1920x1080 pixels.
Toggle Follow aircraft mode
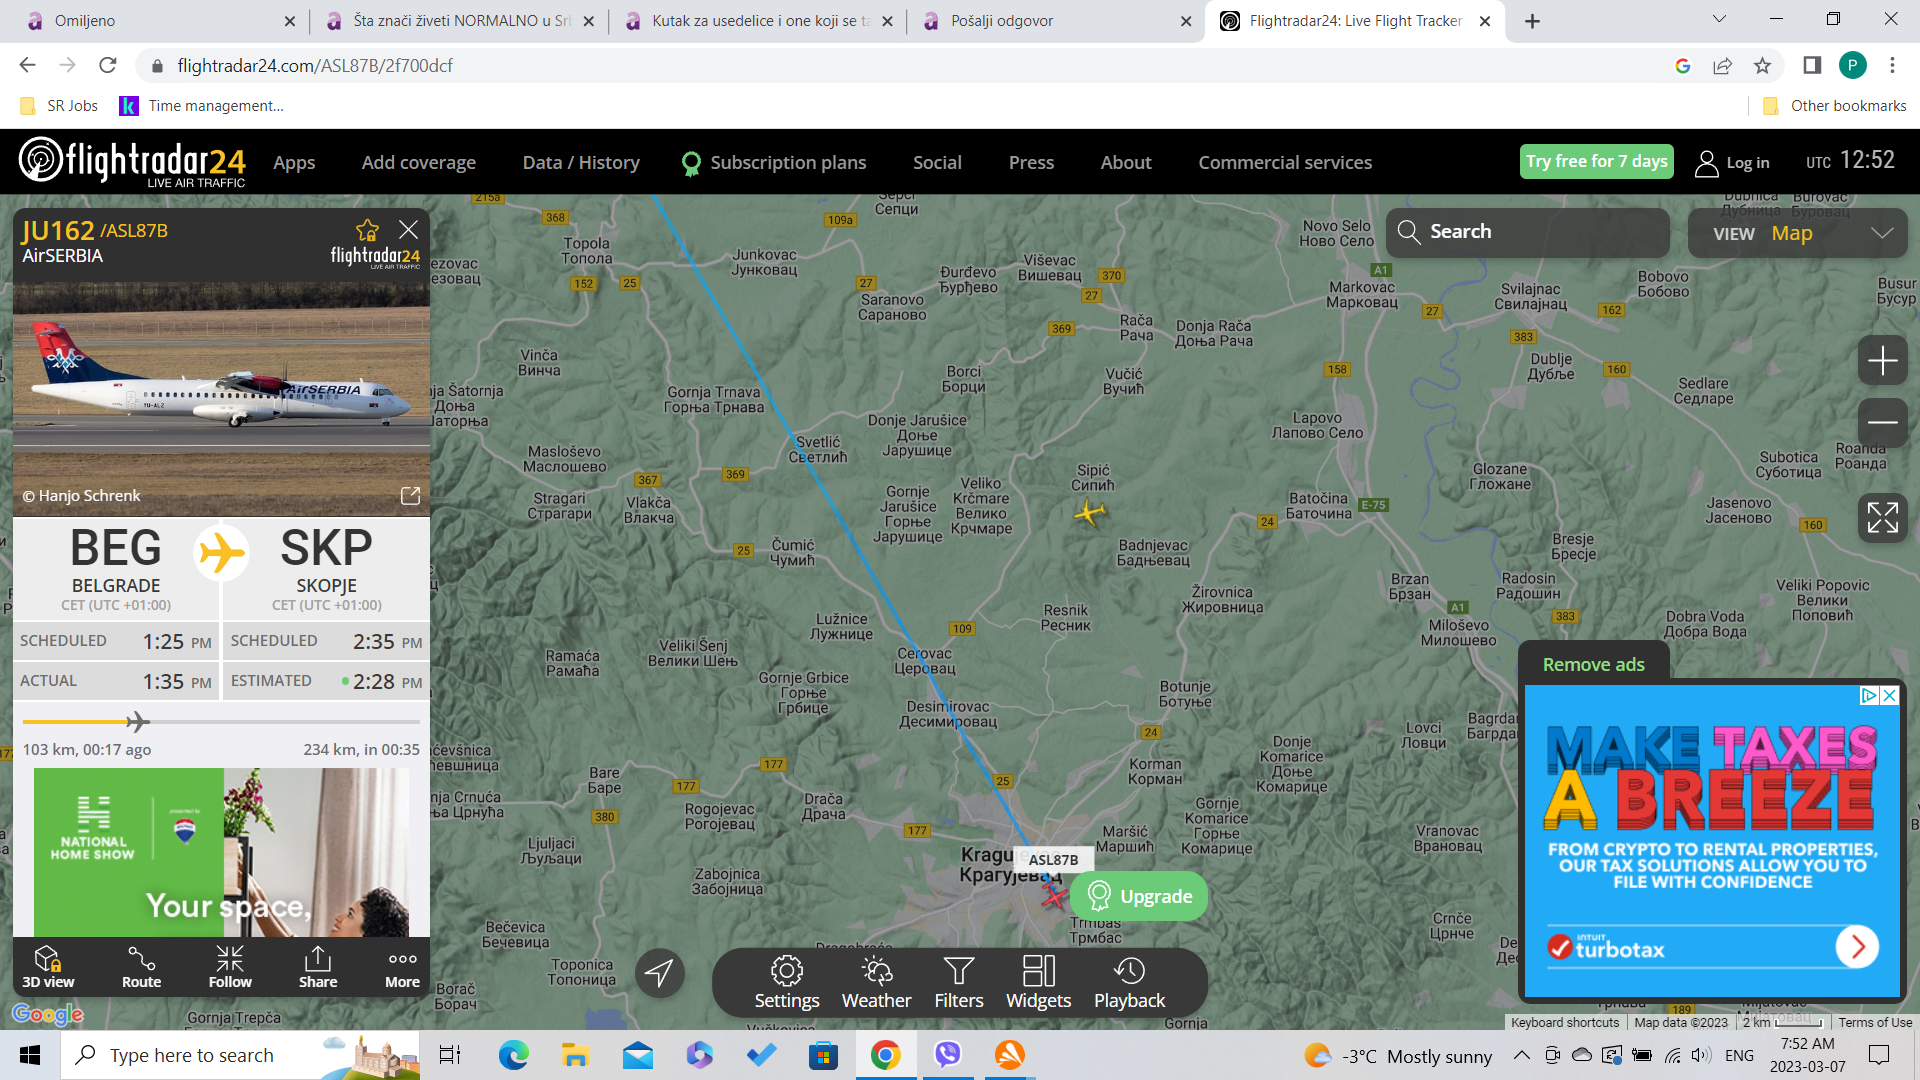230,966
